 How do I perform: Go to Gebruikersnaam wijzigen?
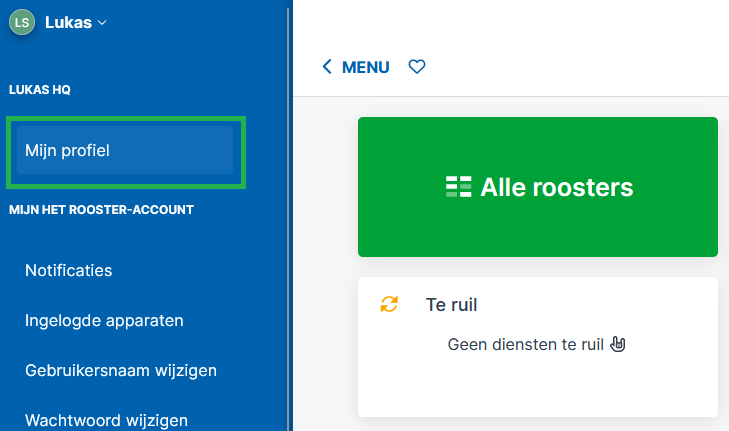coord(121,370)
